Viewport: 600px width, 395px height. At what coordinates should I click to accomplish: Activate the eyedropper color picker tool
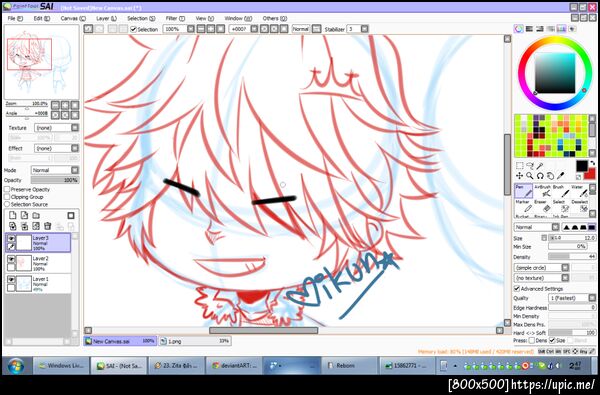click(561, 176)
